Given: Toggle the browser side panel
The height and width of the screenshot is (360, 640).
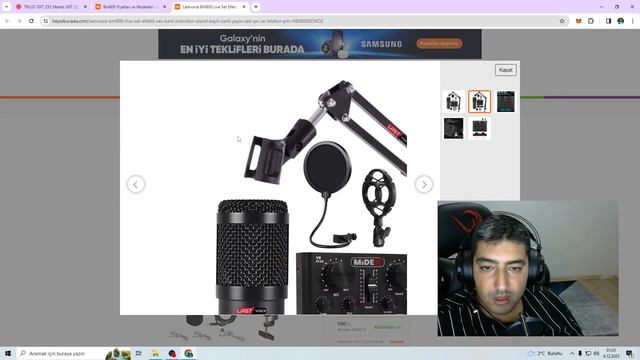Looking at the screenshot, I should (608, 21).
